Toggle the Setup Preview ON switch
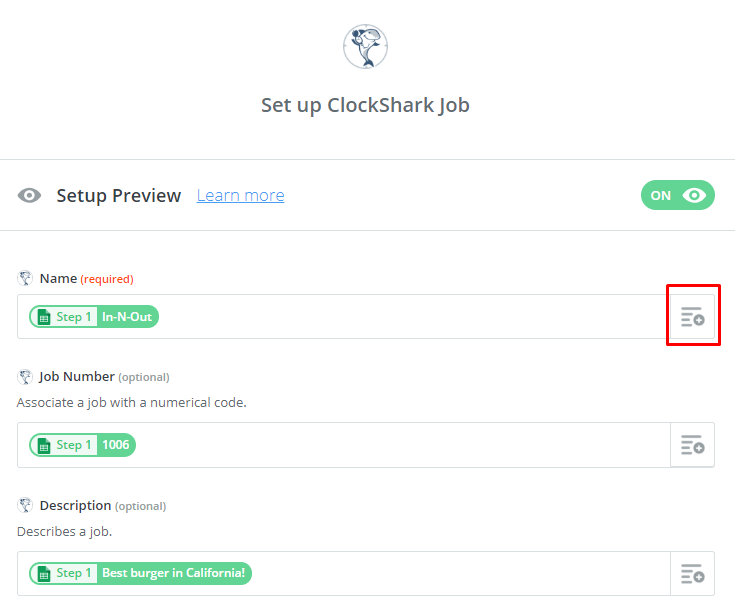This screenshot has width=741, height=611. pyautogui.click(x=678, y=195)
